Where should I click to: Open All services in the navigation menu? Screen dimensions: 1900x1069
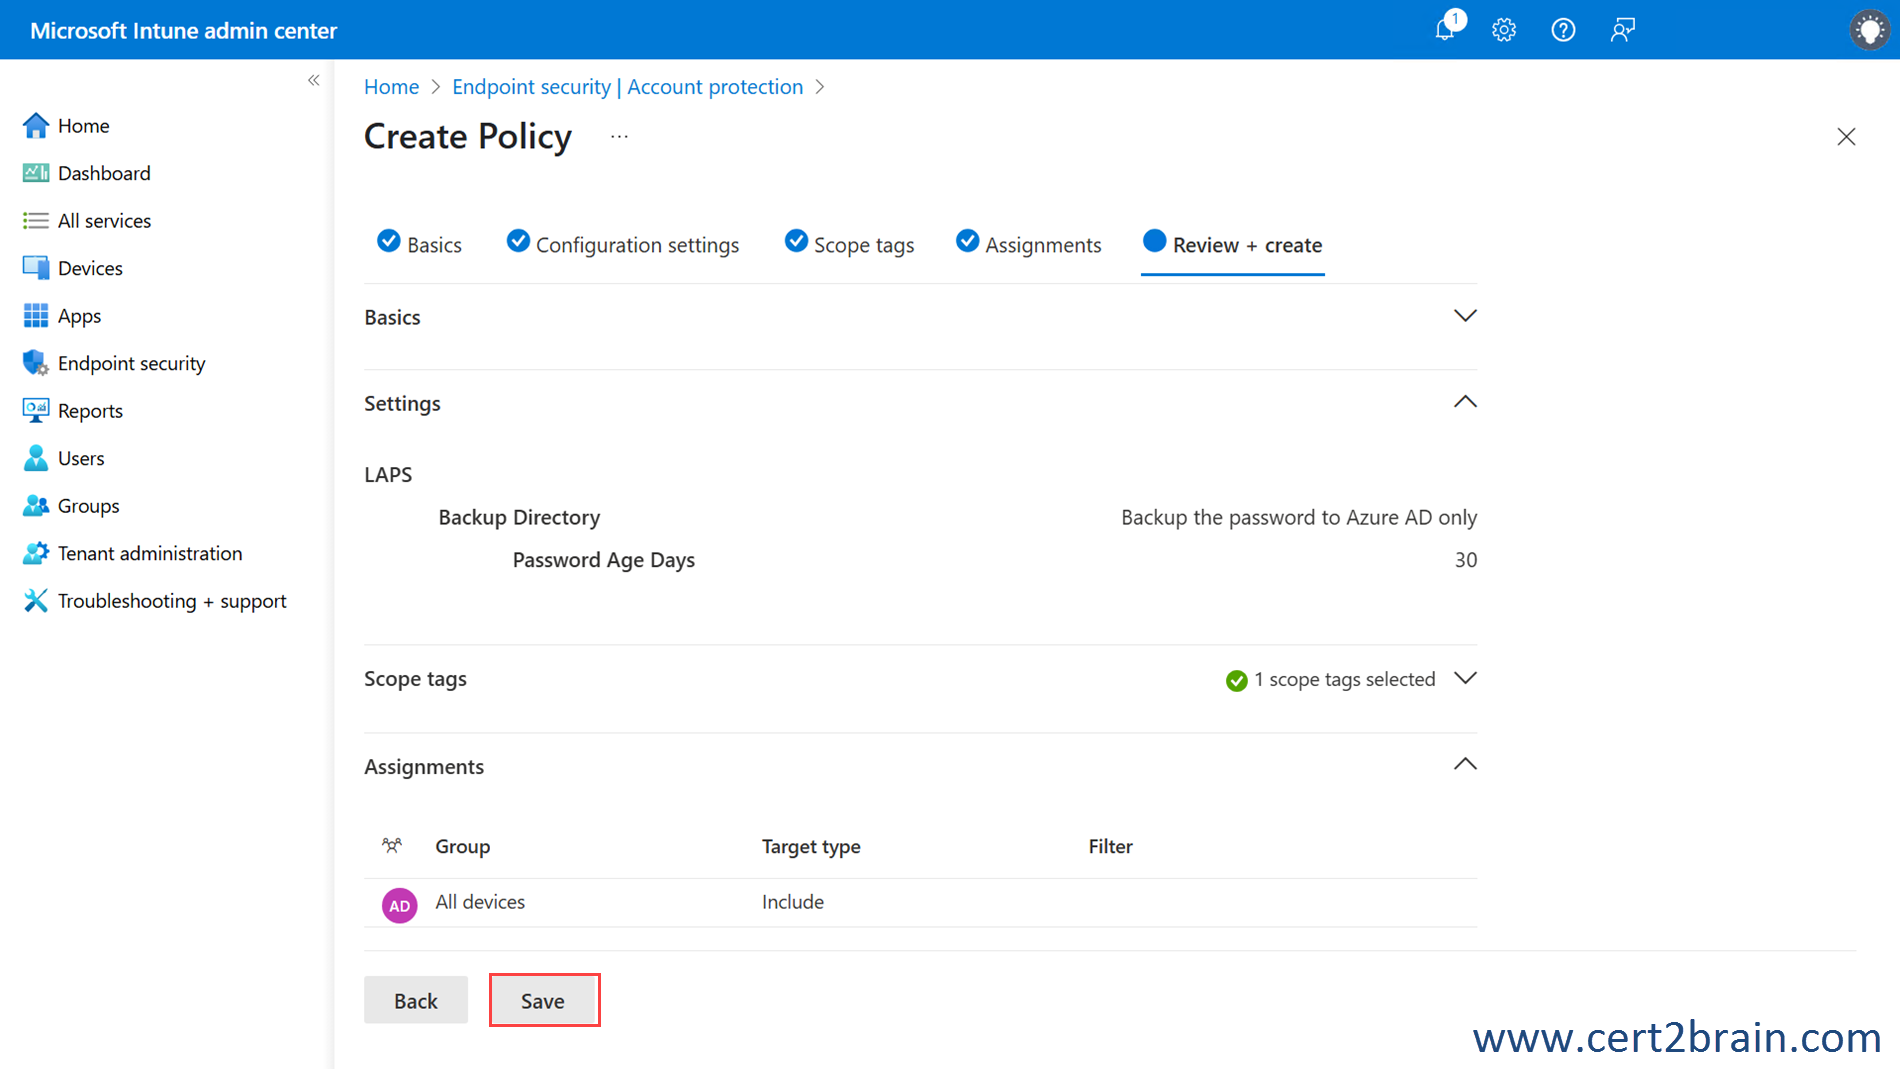pos(104,220)
